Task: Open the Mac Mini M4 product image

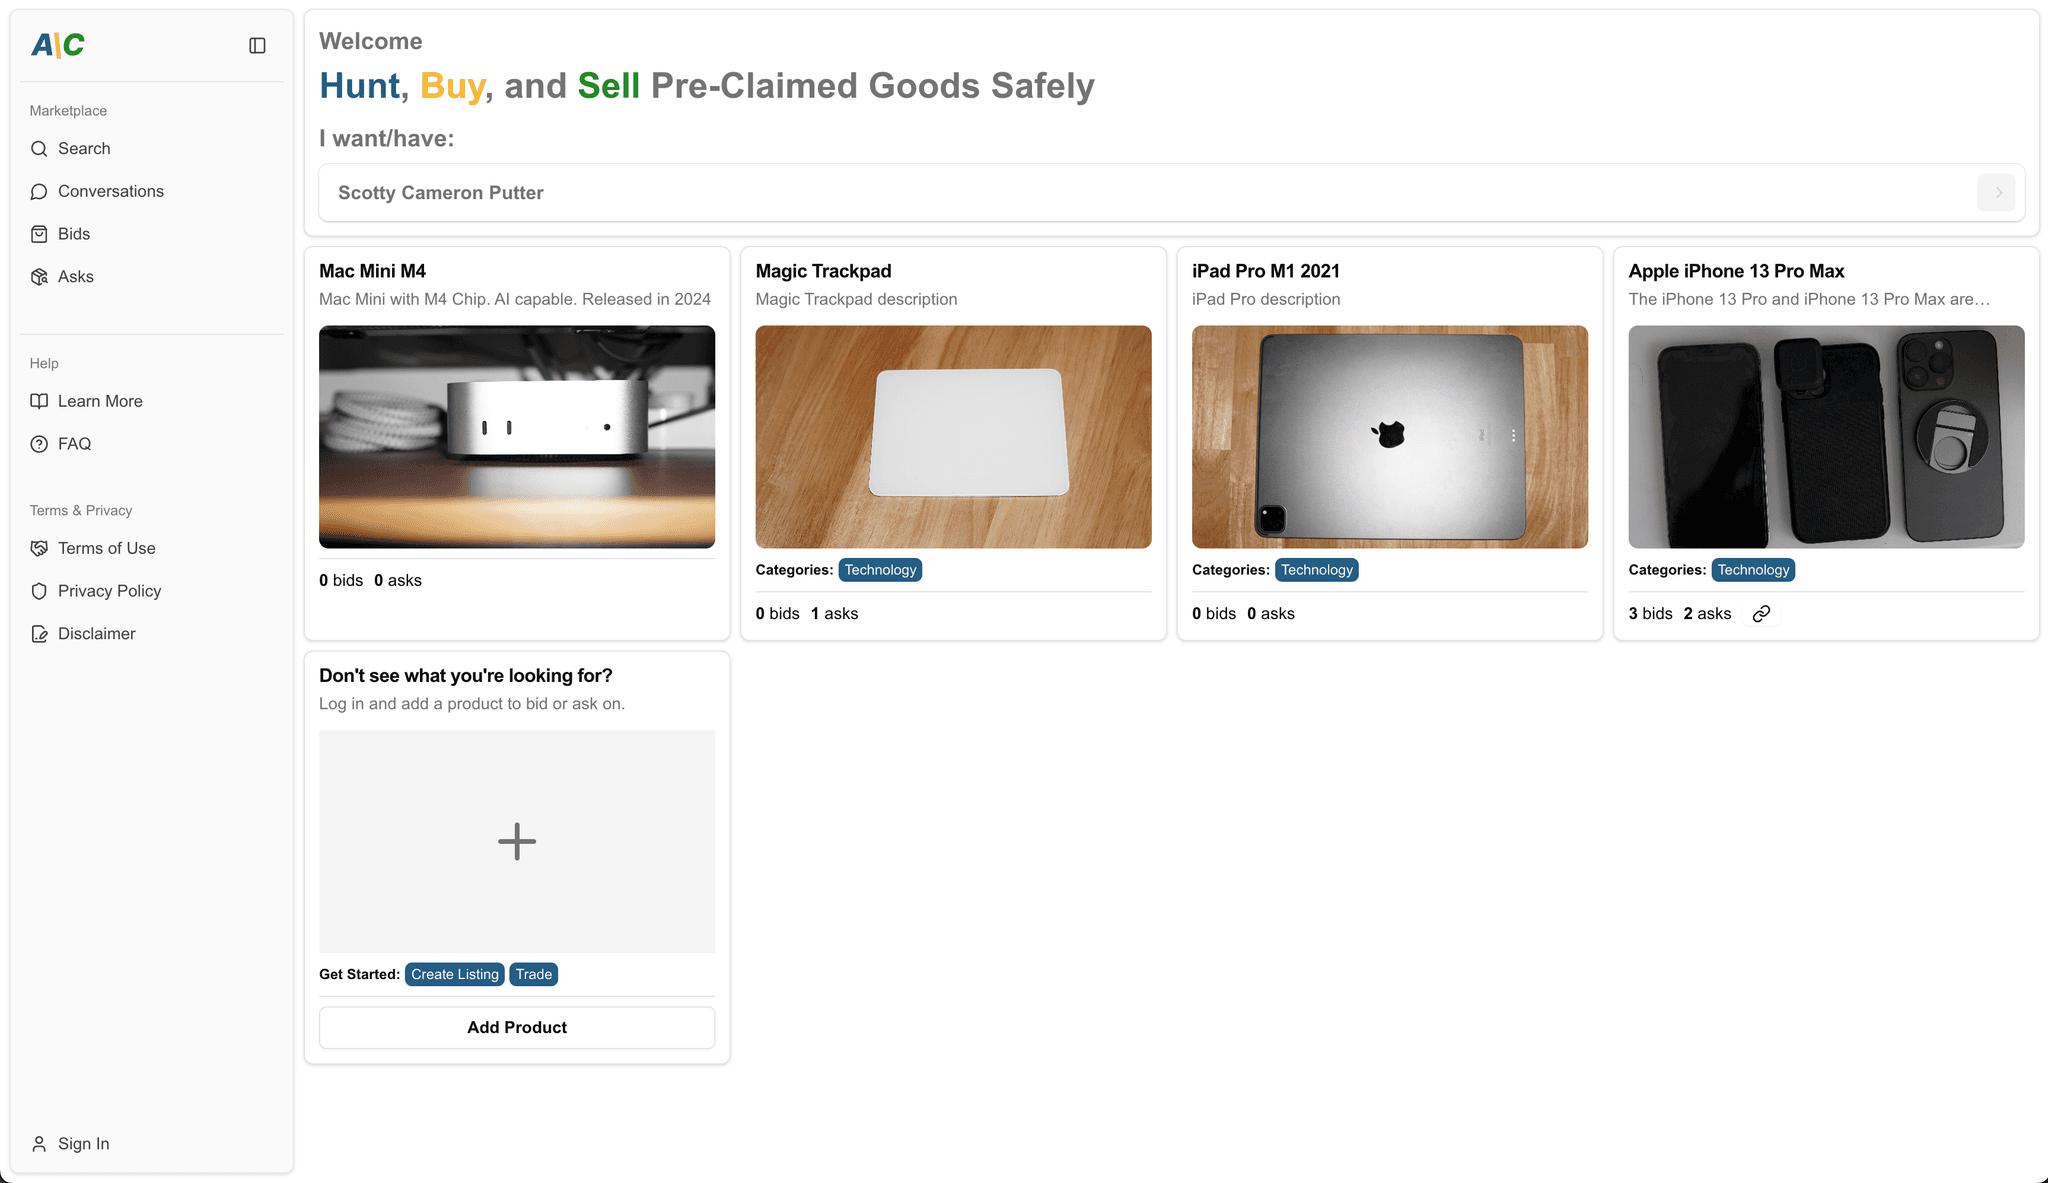Action: (516, 437)
